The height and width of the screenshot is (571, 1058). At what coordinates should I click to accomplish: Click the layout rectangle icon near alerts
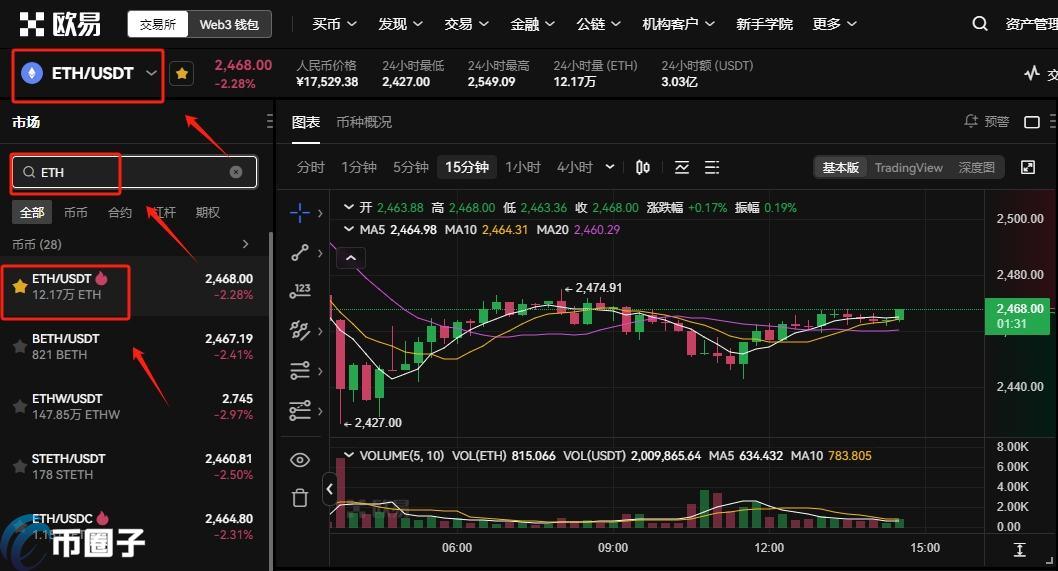click(1032, 122)
